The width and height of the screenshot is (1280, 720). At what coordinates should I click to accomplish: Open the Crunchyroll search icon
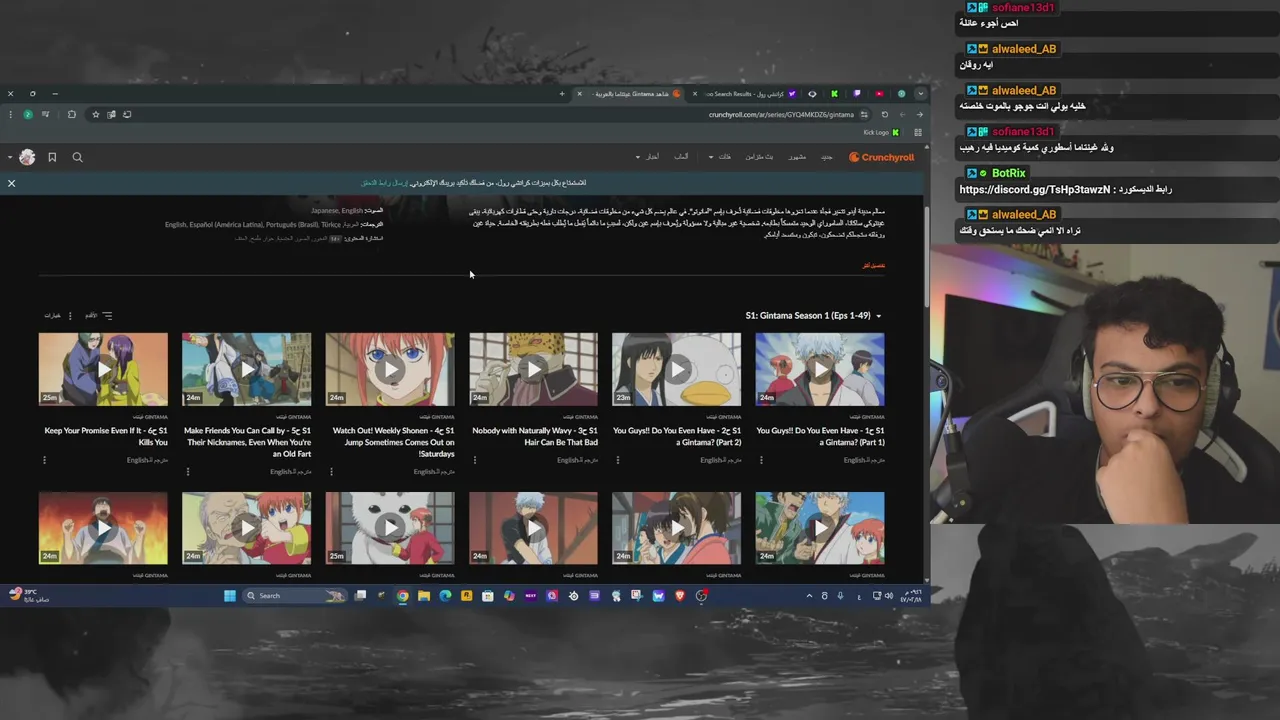[x=77, y=157]
